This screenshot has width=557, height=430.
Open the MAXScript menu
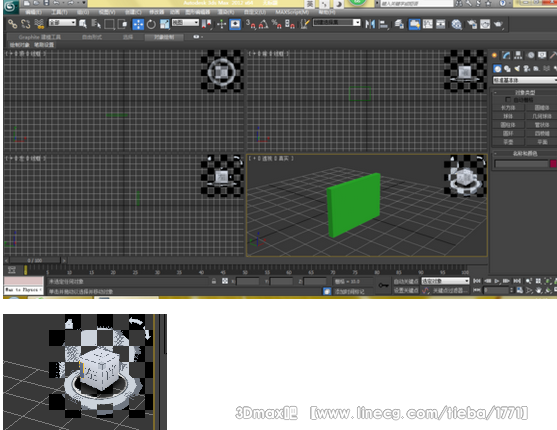(292, 12)
